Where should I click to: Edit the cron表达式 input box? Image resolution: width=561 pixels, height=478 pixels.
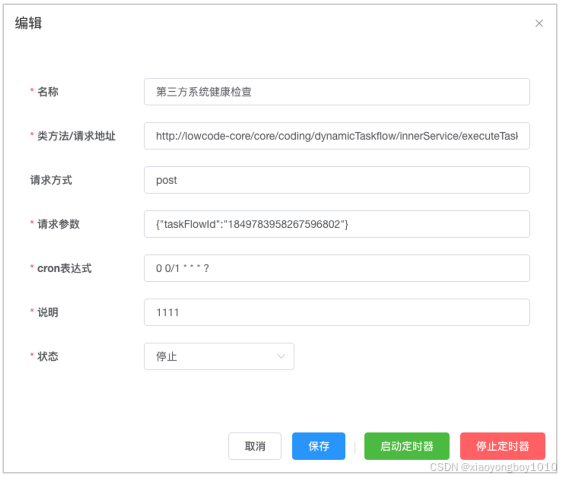click(337, 268)
